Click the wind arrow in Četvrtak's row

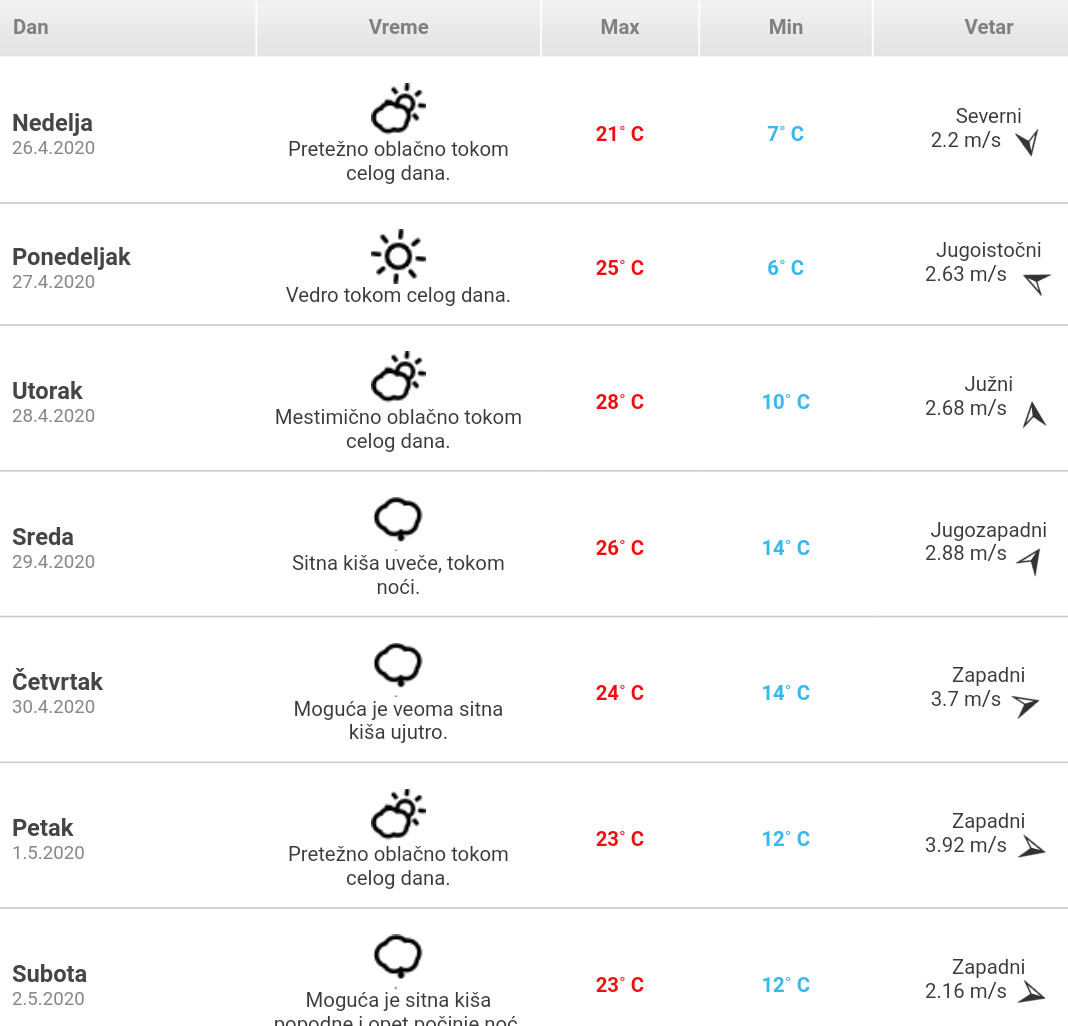(1025, 706)
